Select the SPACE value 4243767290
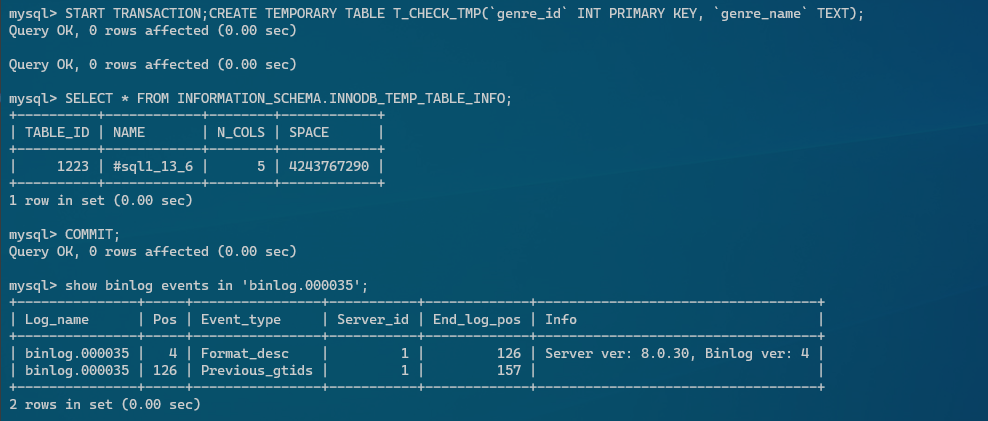The height and width of the screenshot is (421, 988). pyautogui.click(x=328, y=166)
